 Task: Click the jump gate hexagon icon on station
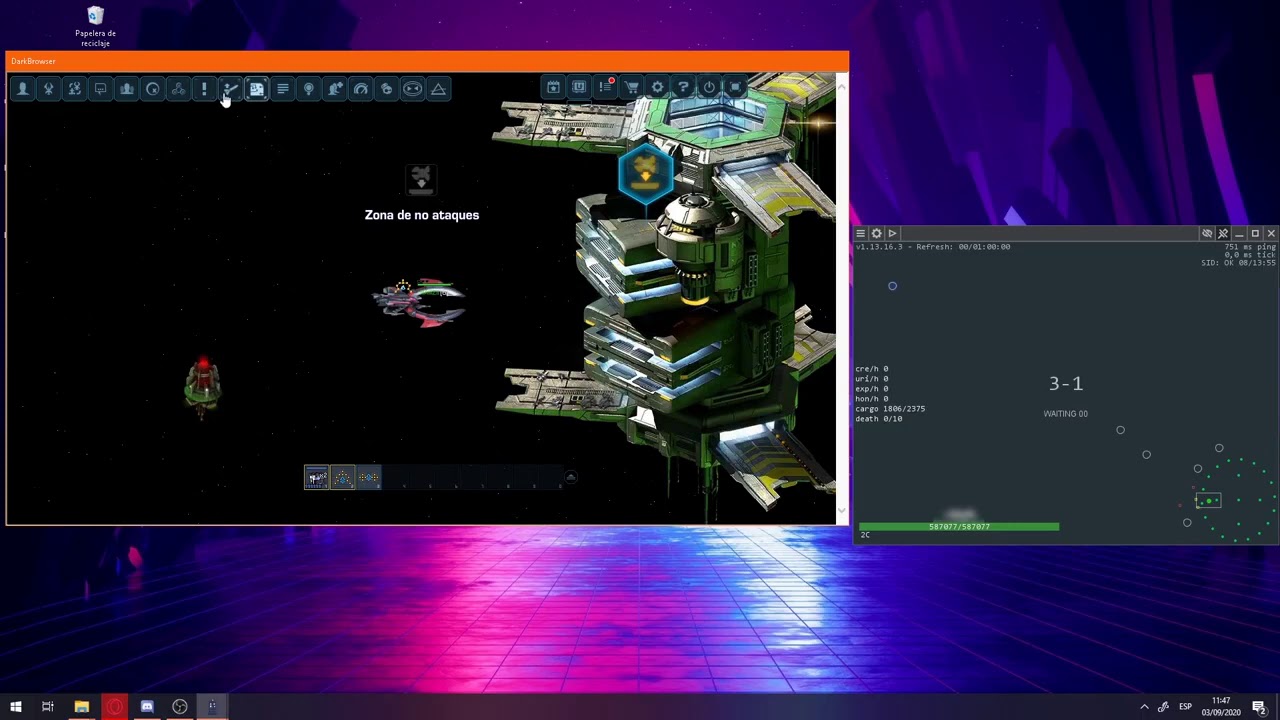click(x=646, y=173)
